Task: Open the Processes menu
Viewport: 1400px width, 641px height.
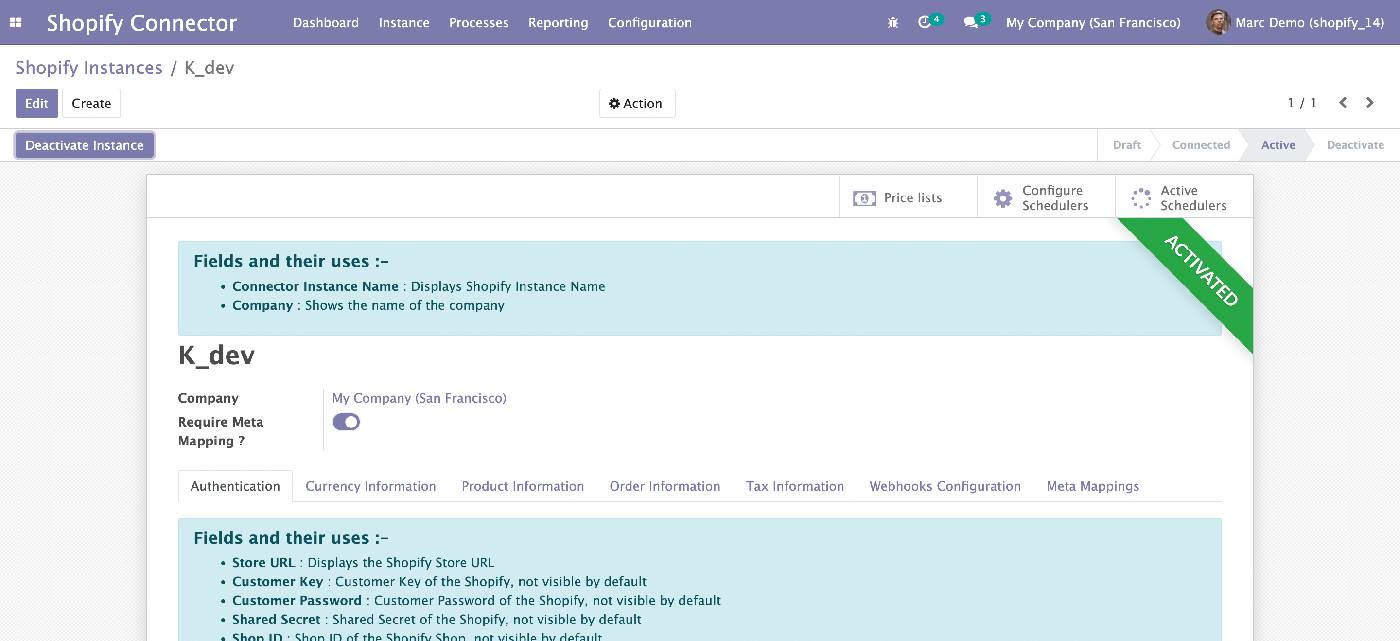Action: 479,22
